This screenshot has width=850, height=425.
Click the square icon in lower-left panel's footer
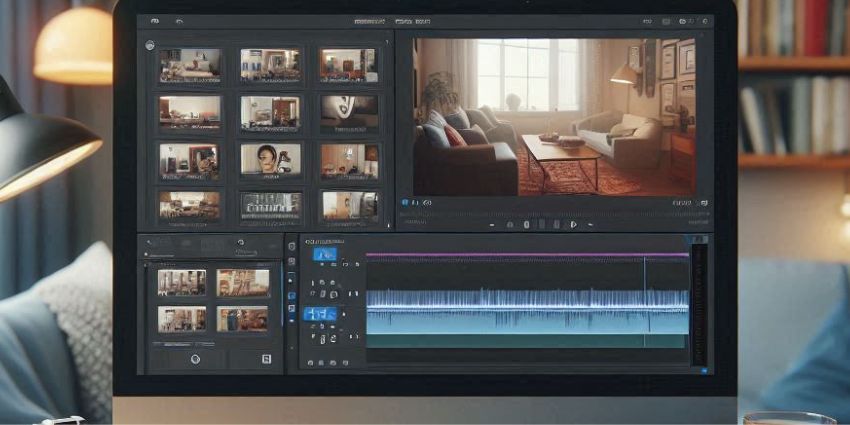click(x=266, y=359)
